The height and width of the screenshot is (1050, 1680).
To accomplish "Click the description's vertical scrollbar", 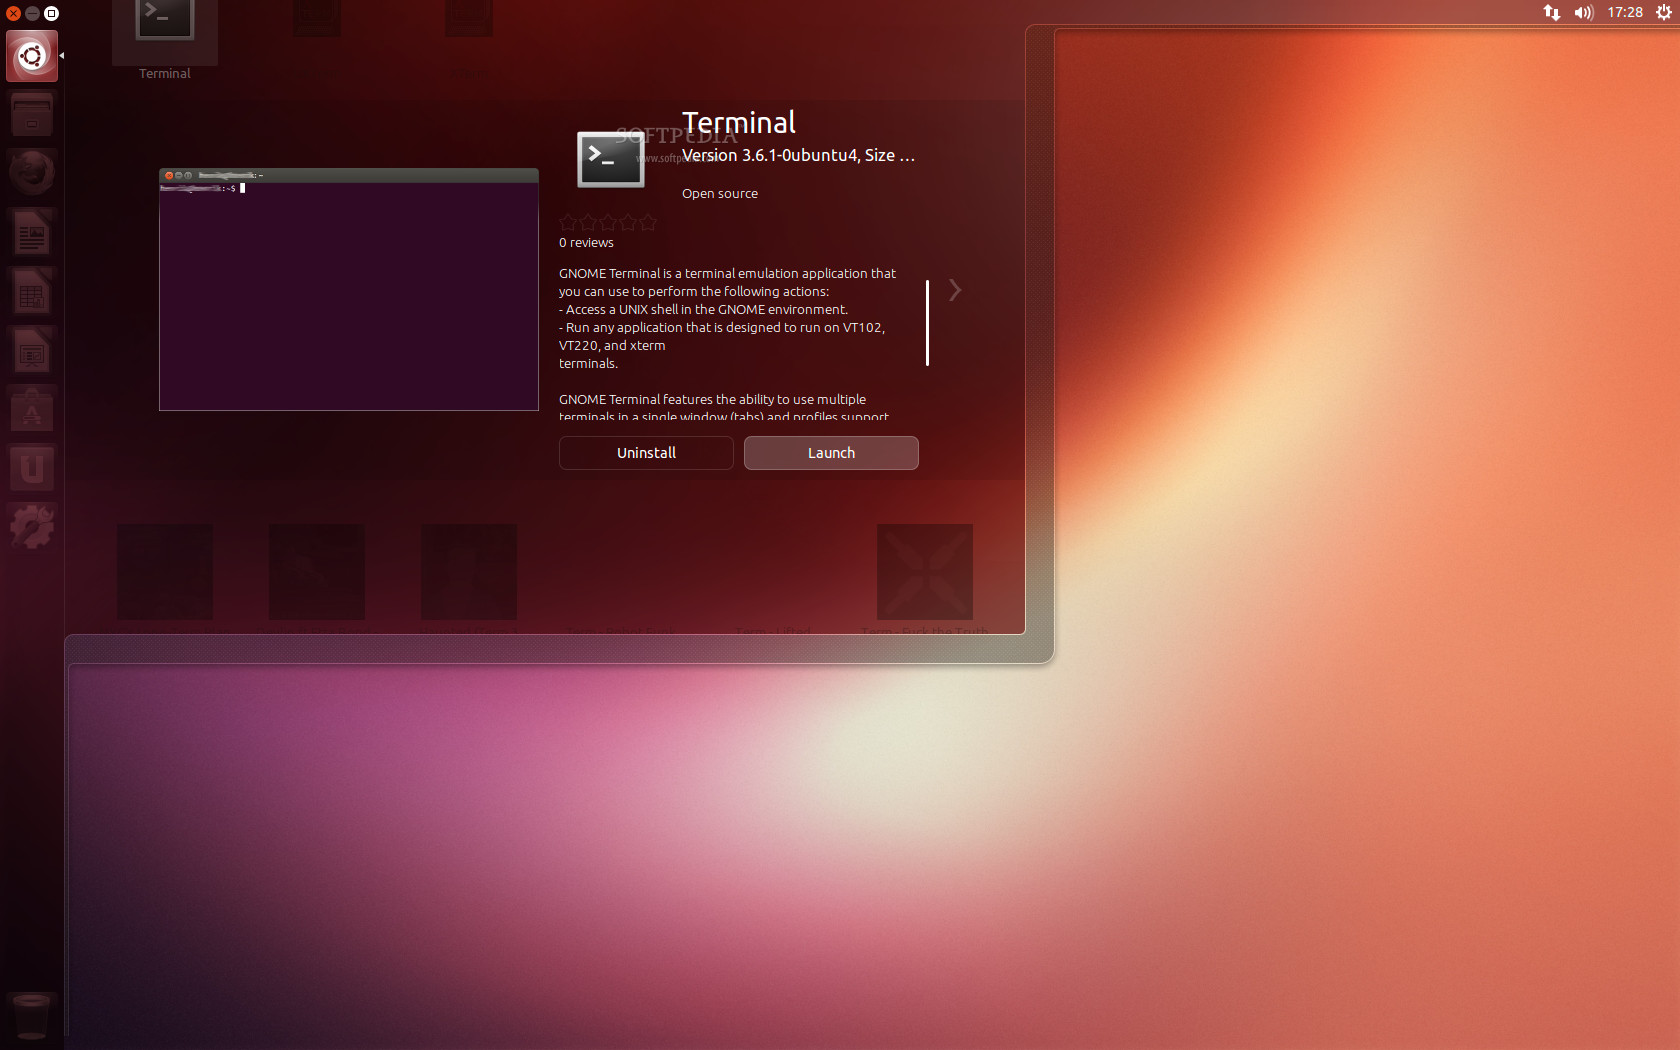I will click(x=928, y=323).
